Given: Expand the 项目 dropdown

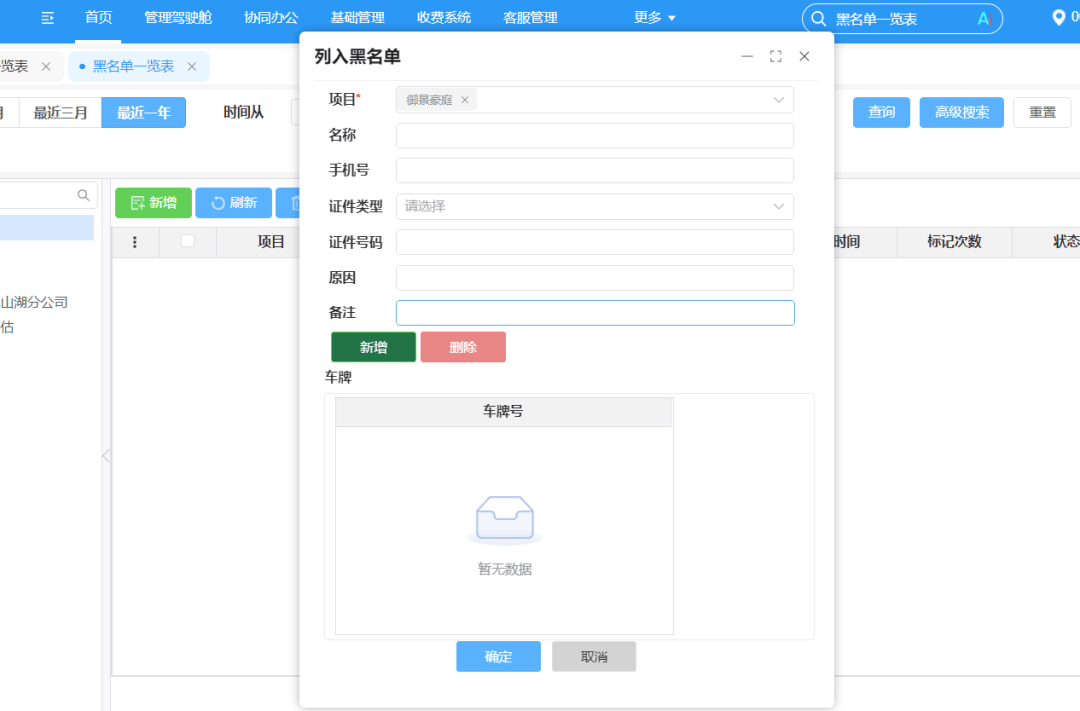Looking at the screenshot, I should pos(778,100).
